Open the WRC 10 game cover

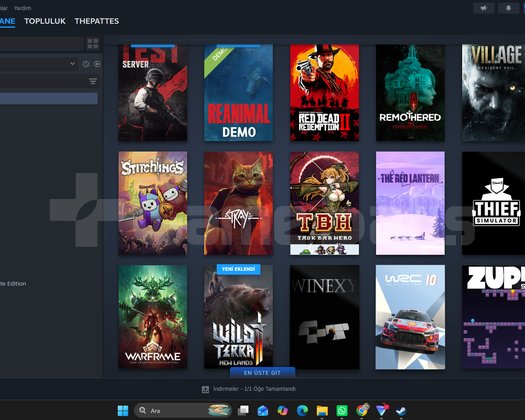(x=410, y=317)
